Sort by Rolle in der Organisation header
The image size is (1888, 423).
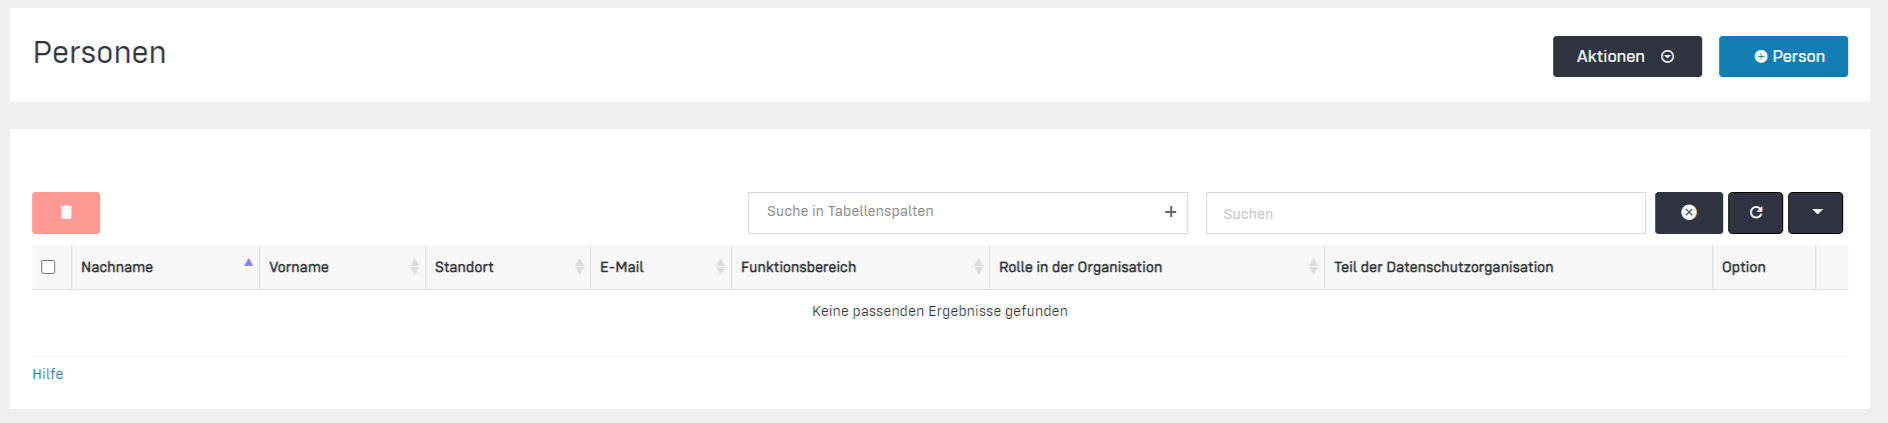pos(1080,267)
